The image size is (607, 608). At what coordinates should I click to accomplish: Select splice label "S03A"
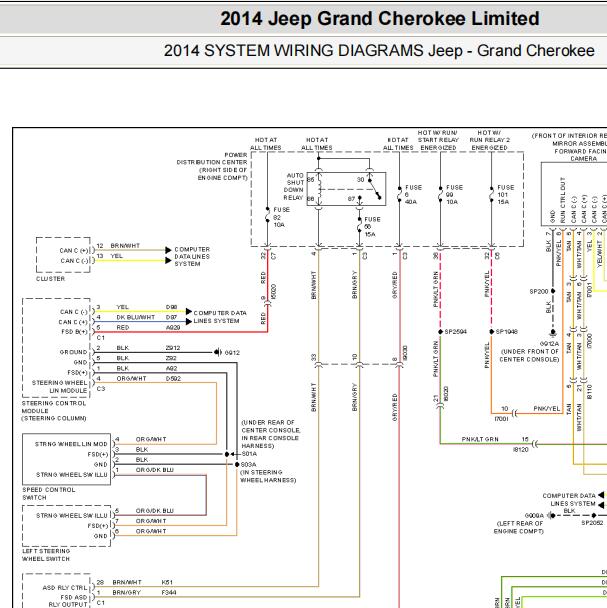pos(248,465)
